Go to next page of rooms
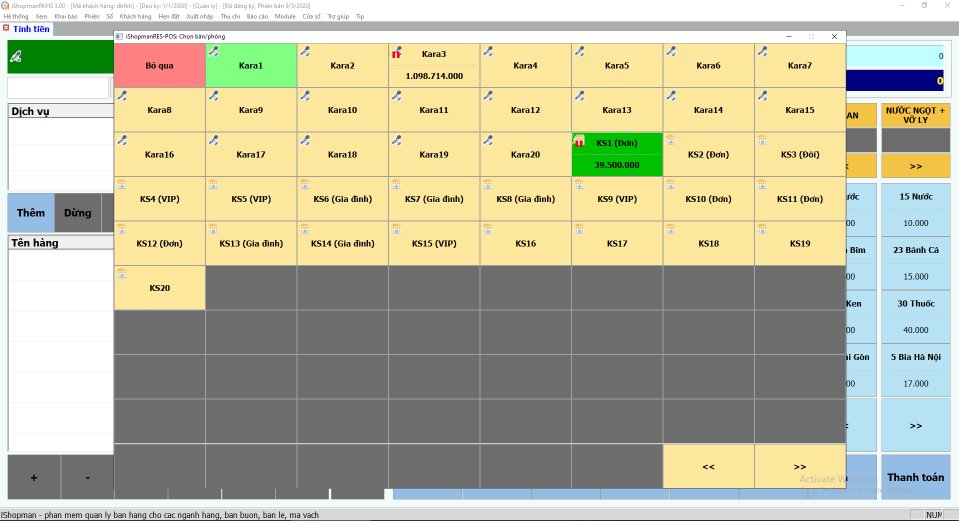 pos(799,466)
